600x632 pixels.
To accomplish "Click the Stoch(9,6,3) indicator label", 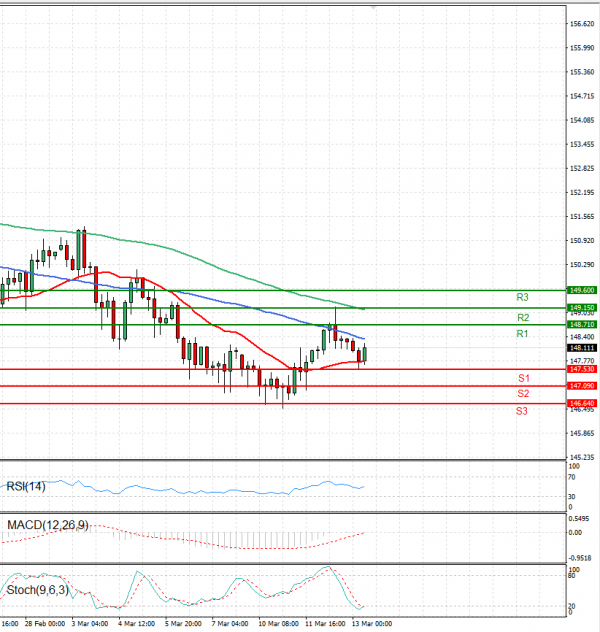I will pos(37,590).
